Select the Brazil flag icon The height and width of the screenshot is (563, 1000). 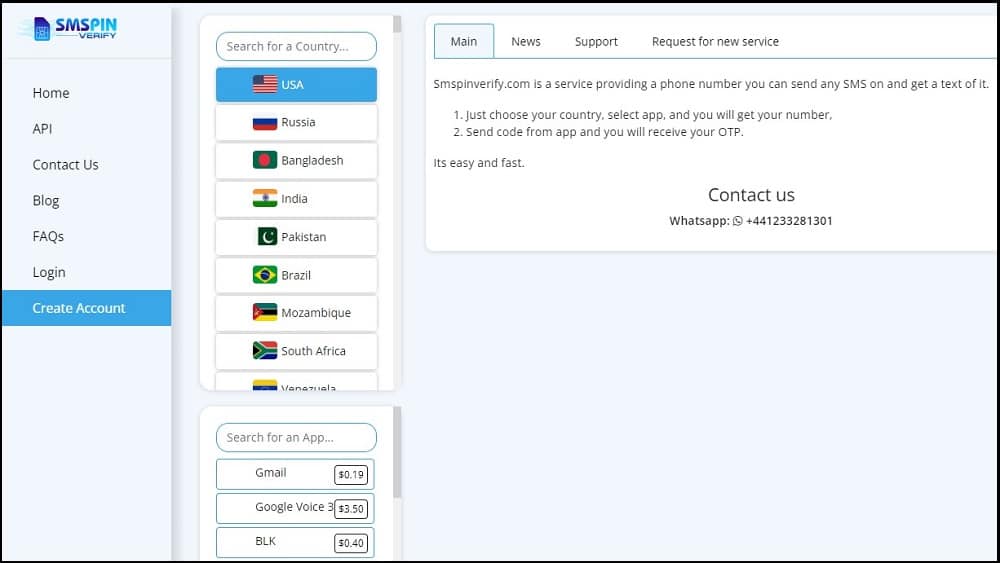[x=265, y=275]
